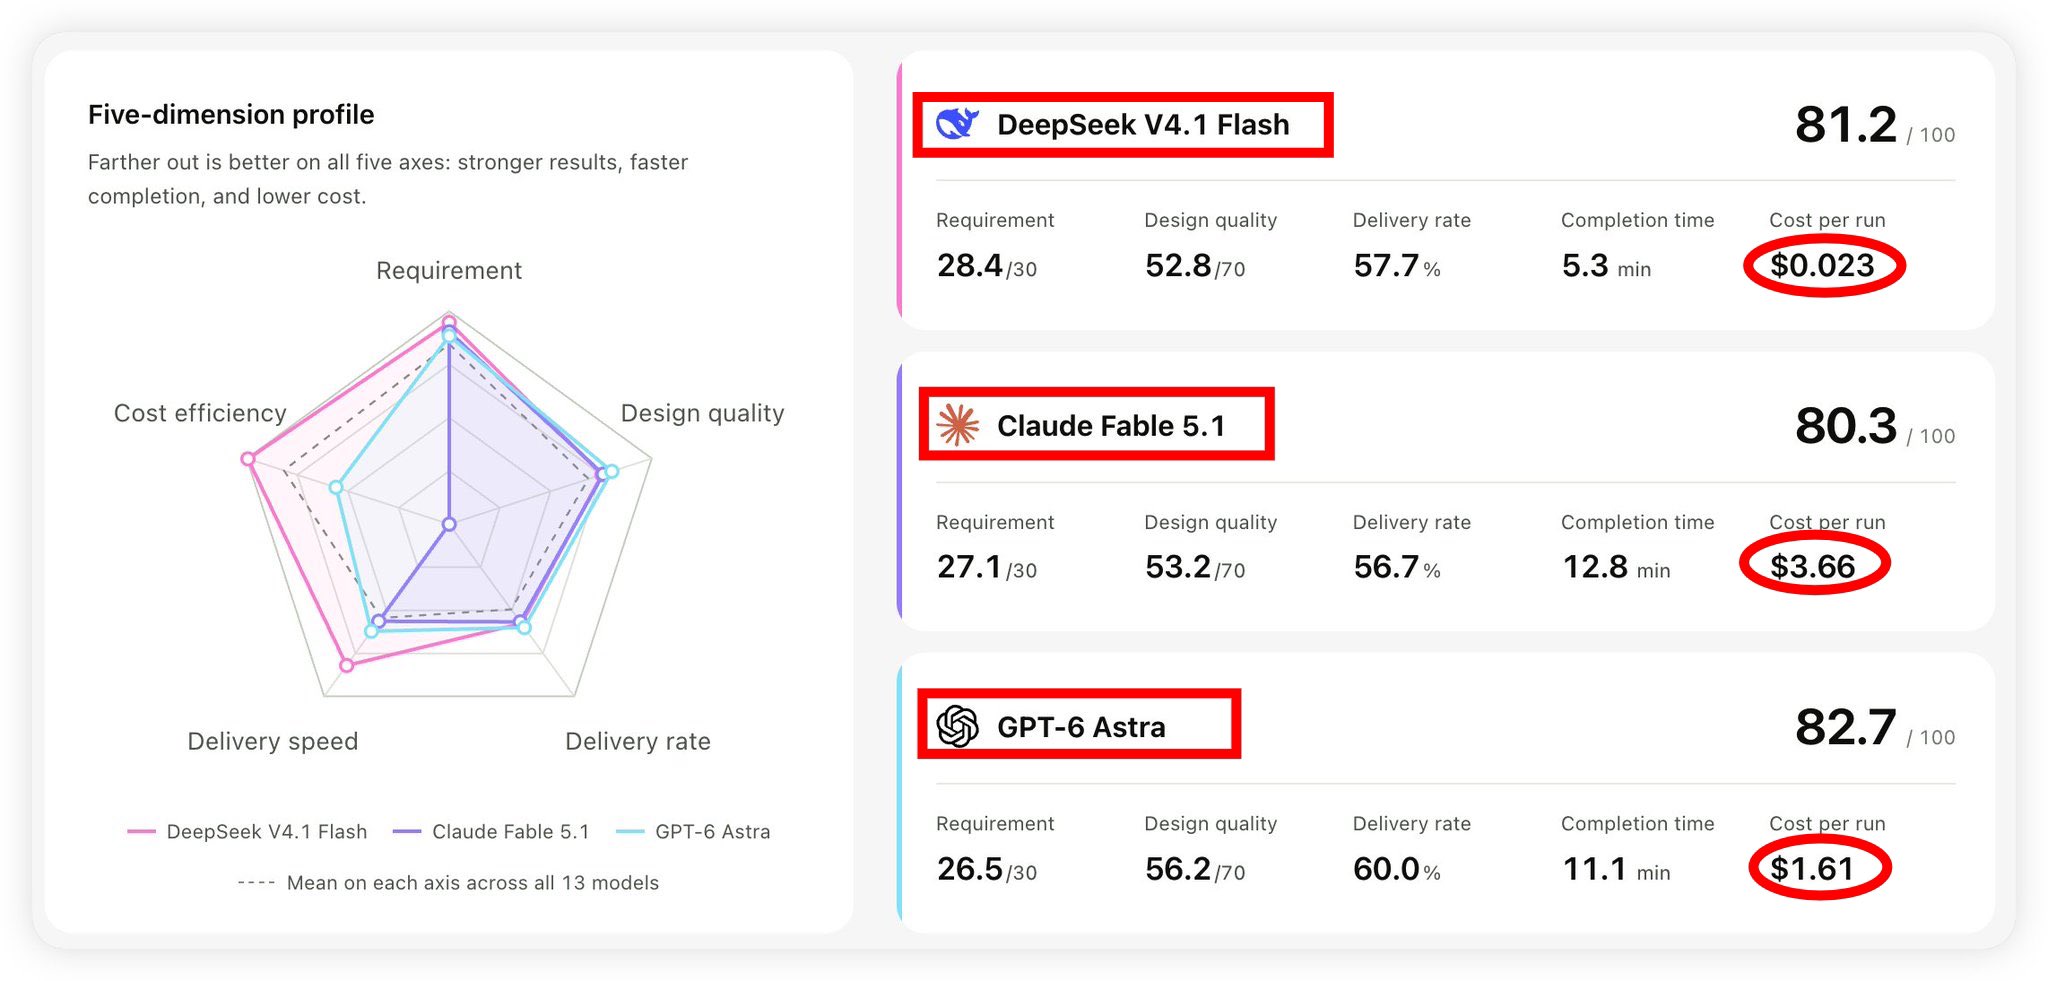Click the $0.023 cost per run value
The height and width of the screenshot is (981, 2048).
point(1822,265)
